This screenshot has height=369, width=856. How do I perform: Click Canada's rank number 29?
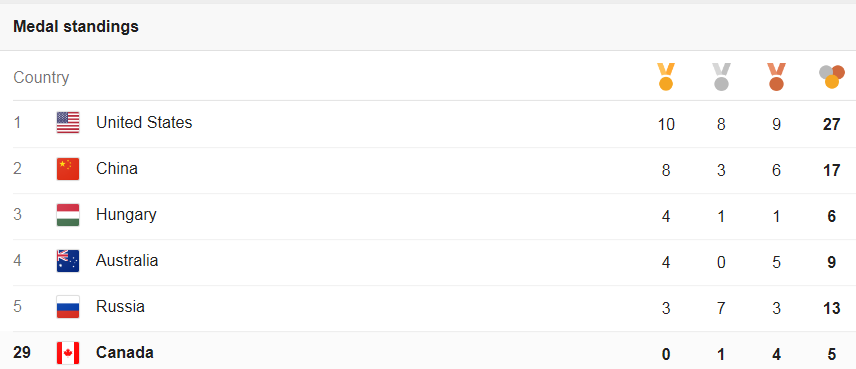(x=22, y=353)
